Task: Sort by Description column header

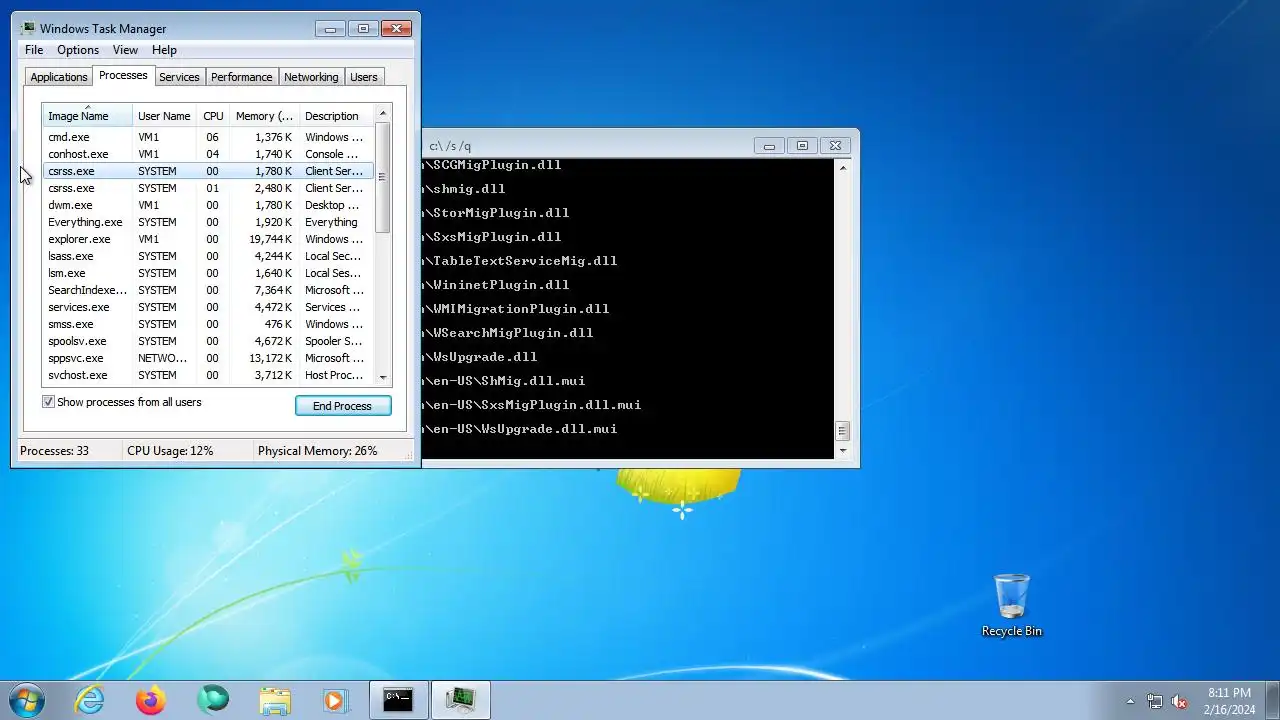Action: click(336, 116)
